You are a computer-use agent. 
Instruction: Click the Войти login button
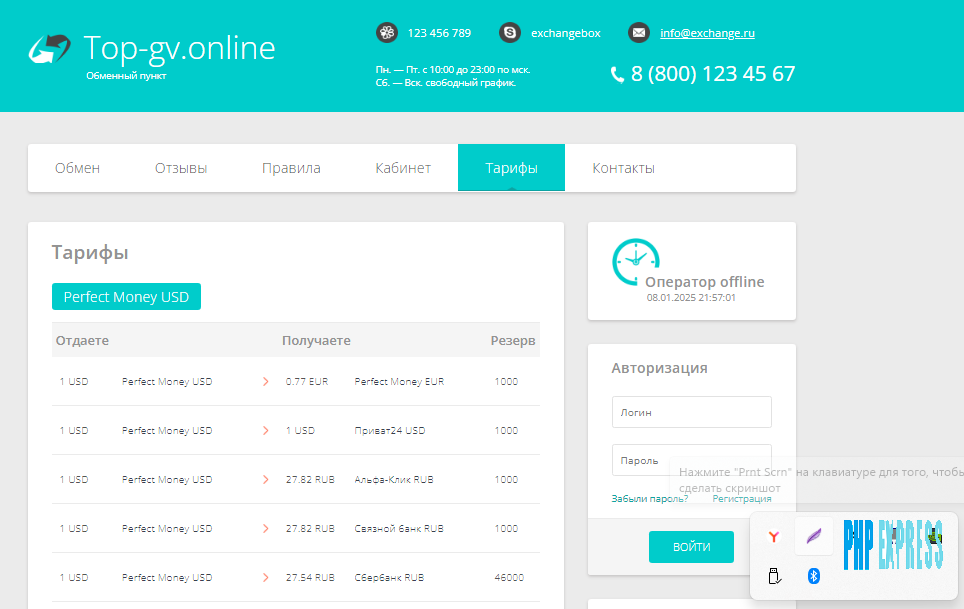(691, 547)
